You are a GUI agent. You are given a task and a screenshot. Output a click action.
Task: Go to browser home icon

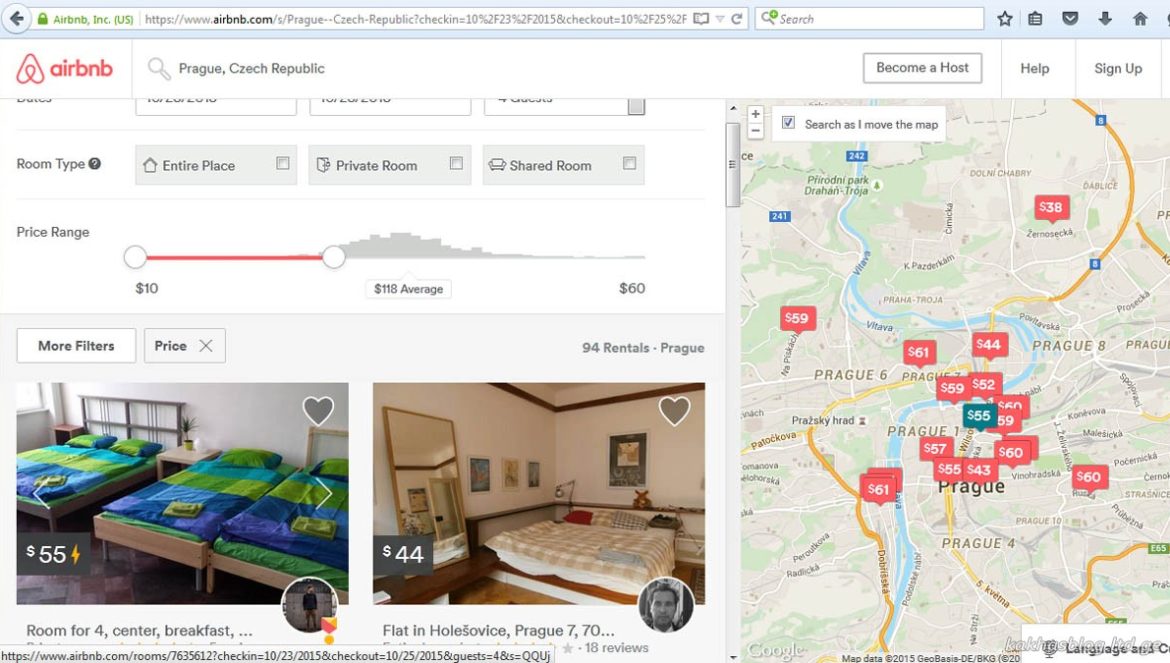1139,19
